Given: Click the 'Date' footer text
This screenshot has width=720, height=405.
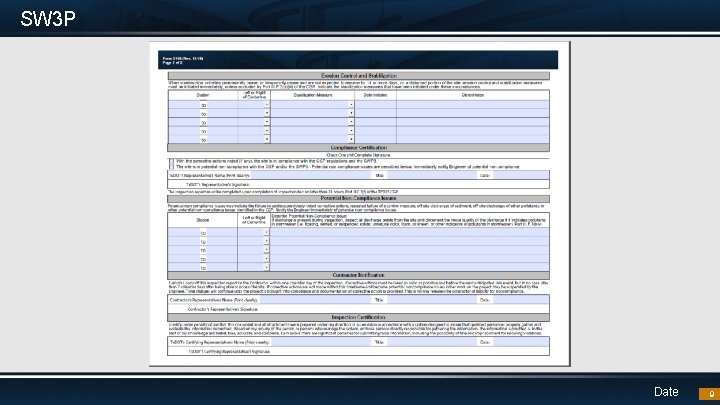Looking at the screenshot, I should point(666,392).
